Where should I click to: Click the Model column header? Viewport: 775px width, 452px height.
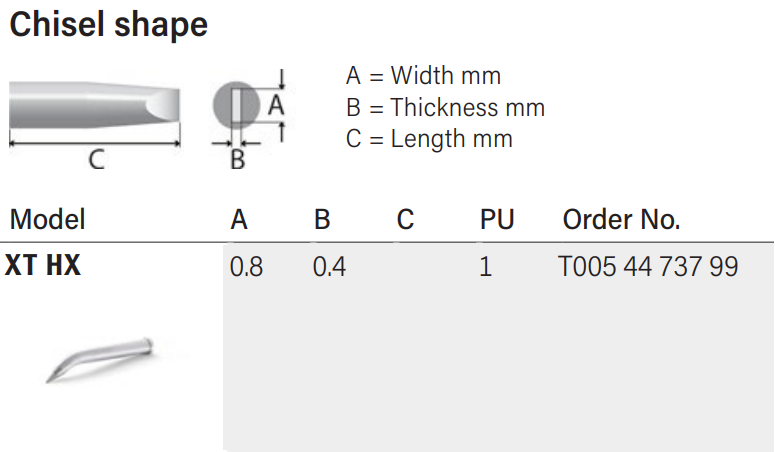coord(47,219)
